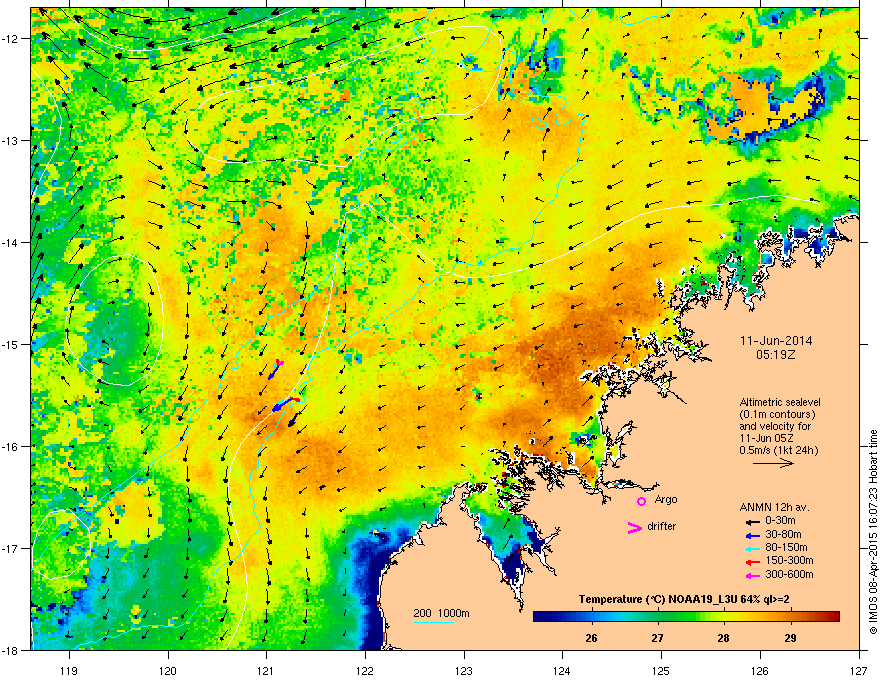
Task: Click the longitude axis label 123
Action: pos(464,670)
